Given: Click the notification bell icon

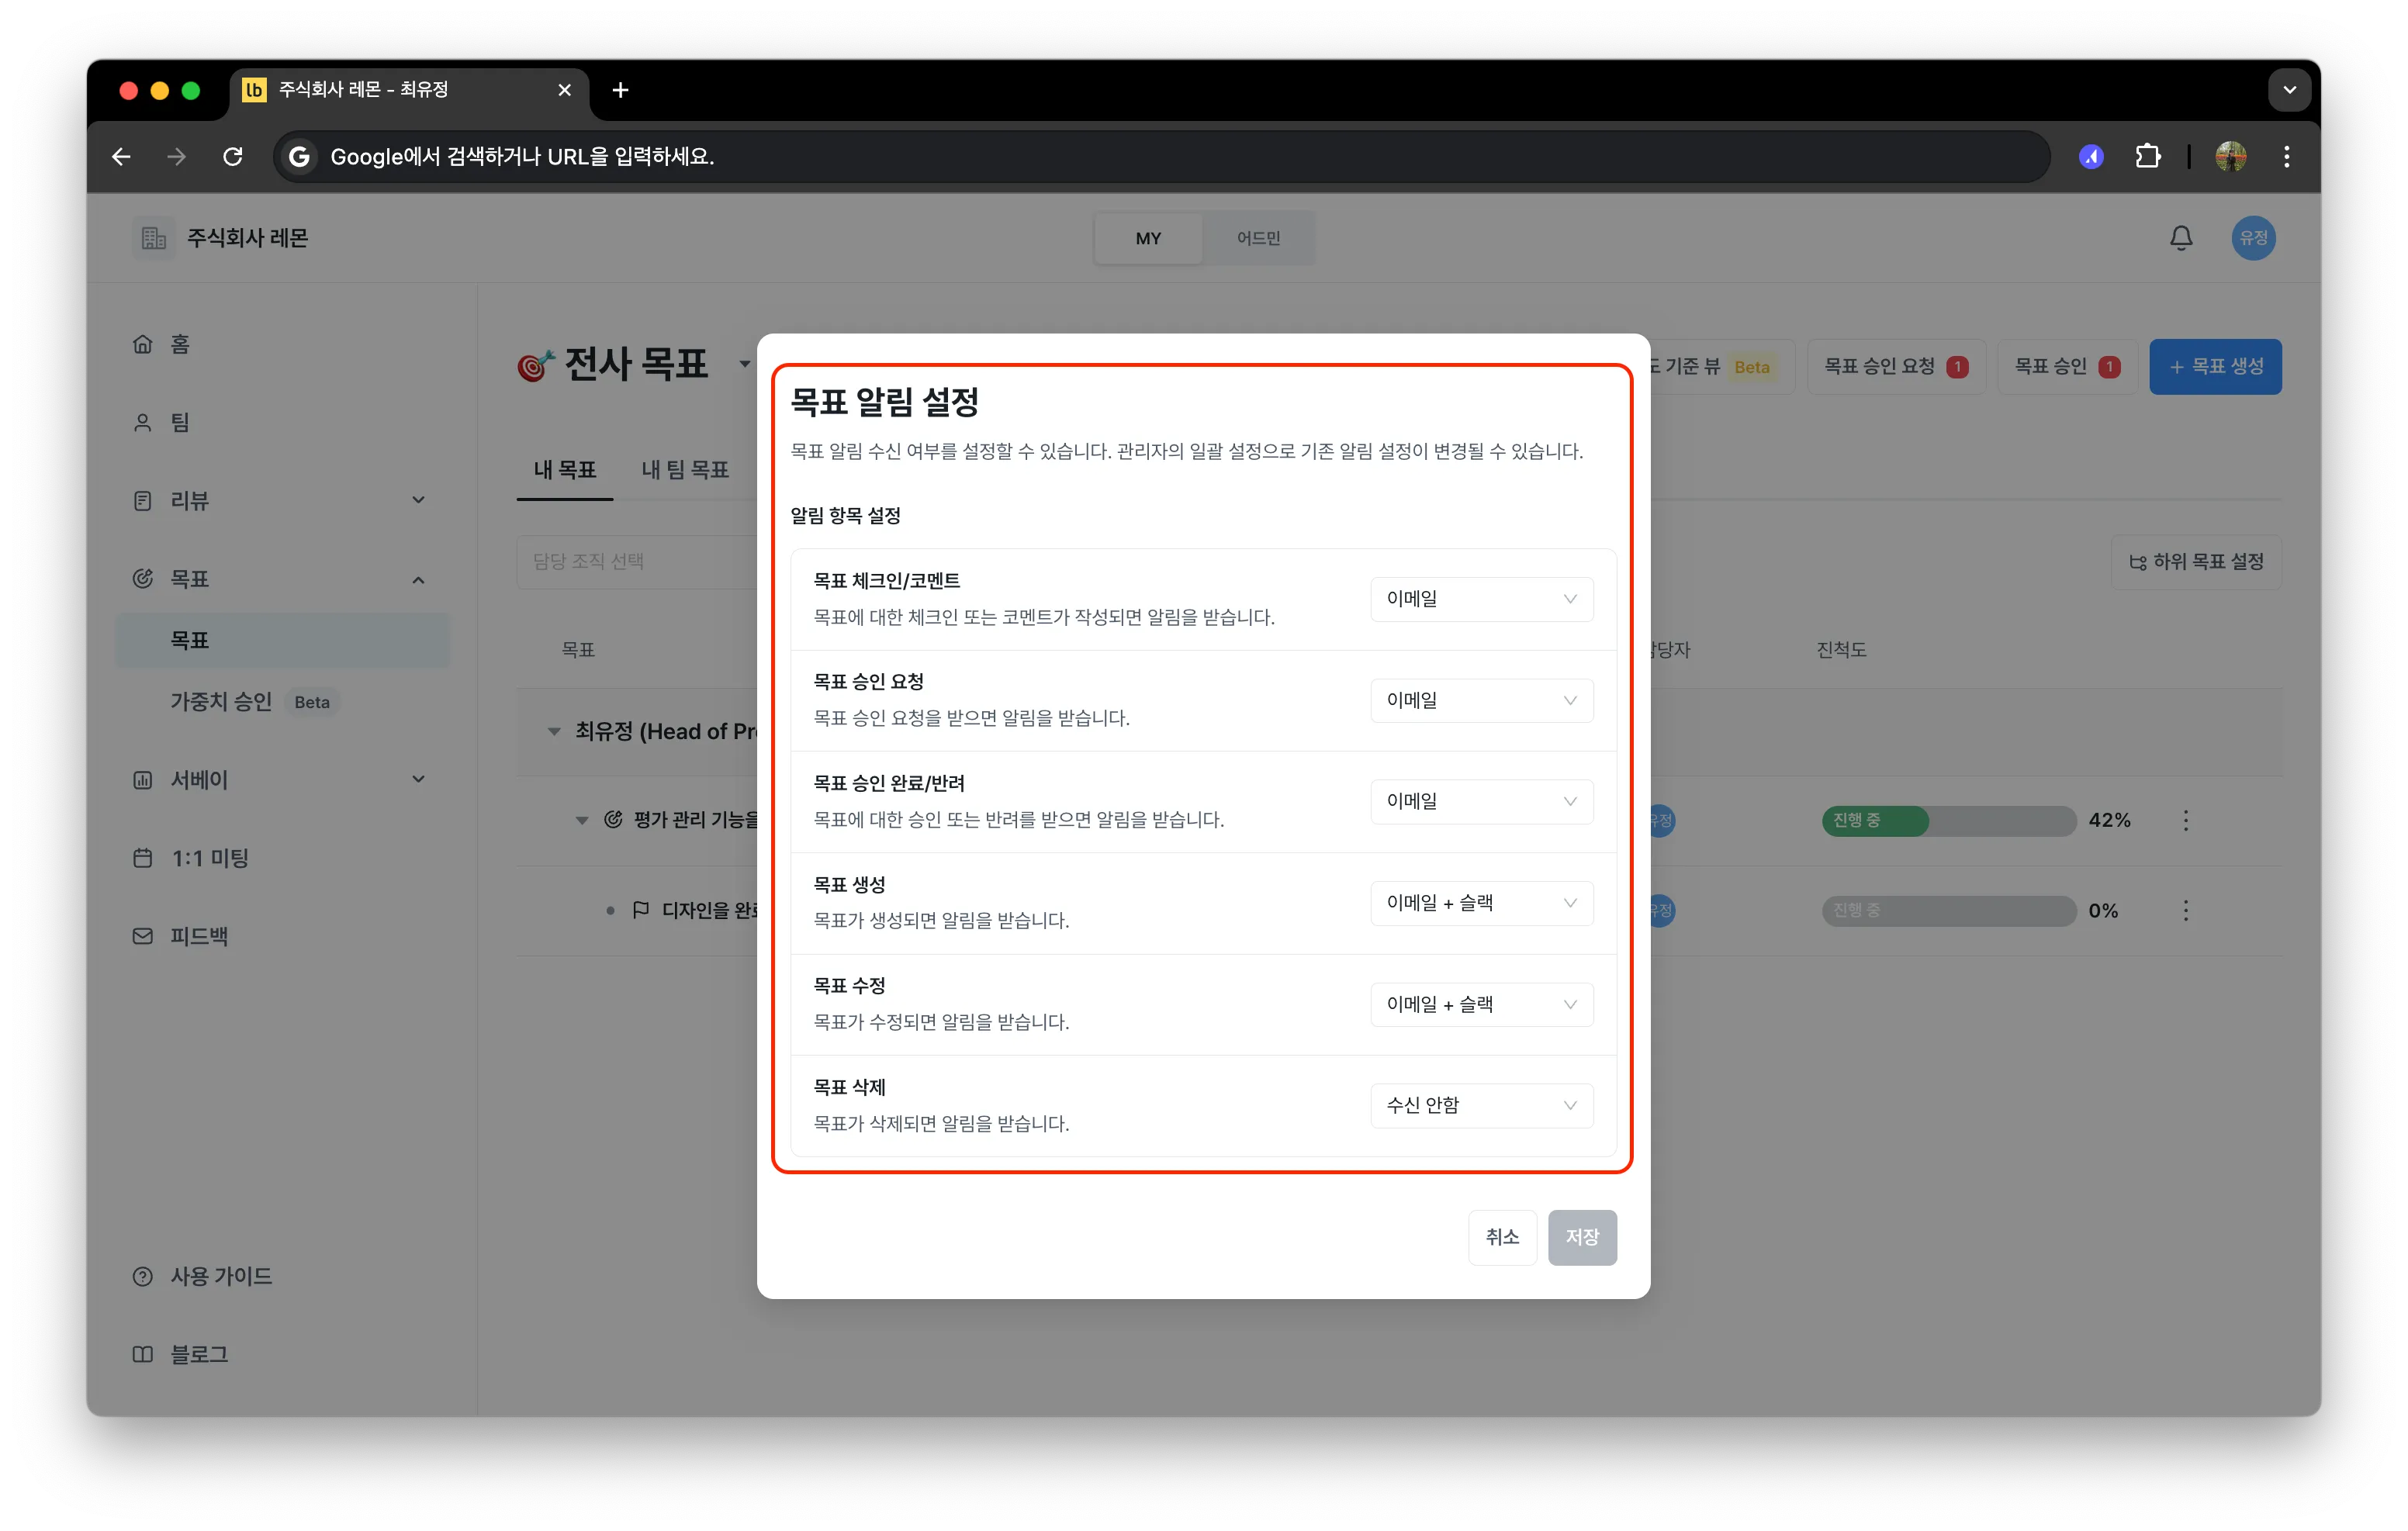Looking at the screenshot, I should click(2180, 238).
